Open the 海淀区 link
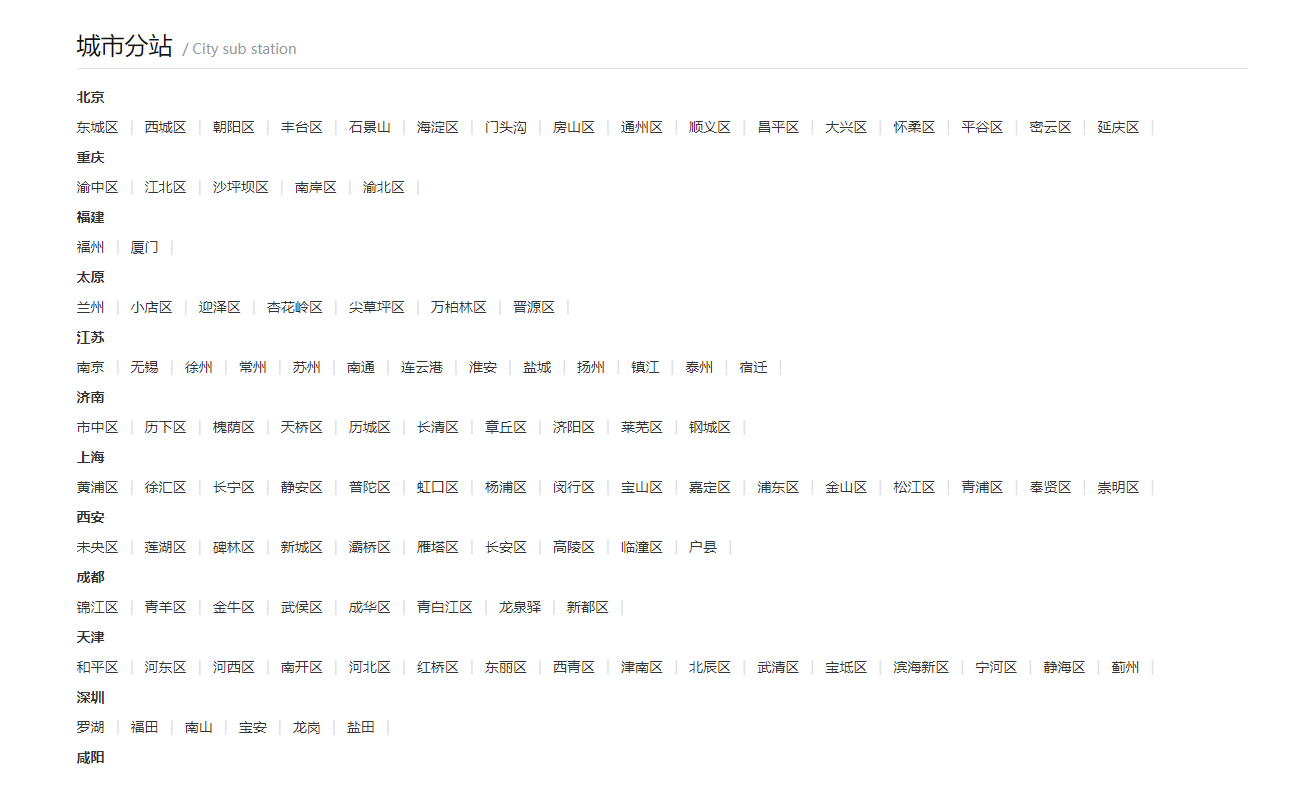1302x788 pixels. 437,127
